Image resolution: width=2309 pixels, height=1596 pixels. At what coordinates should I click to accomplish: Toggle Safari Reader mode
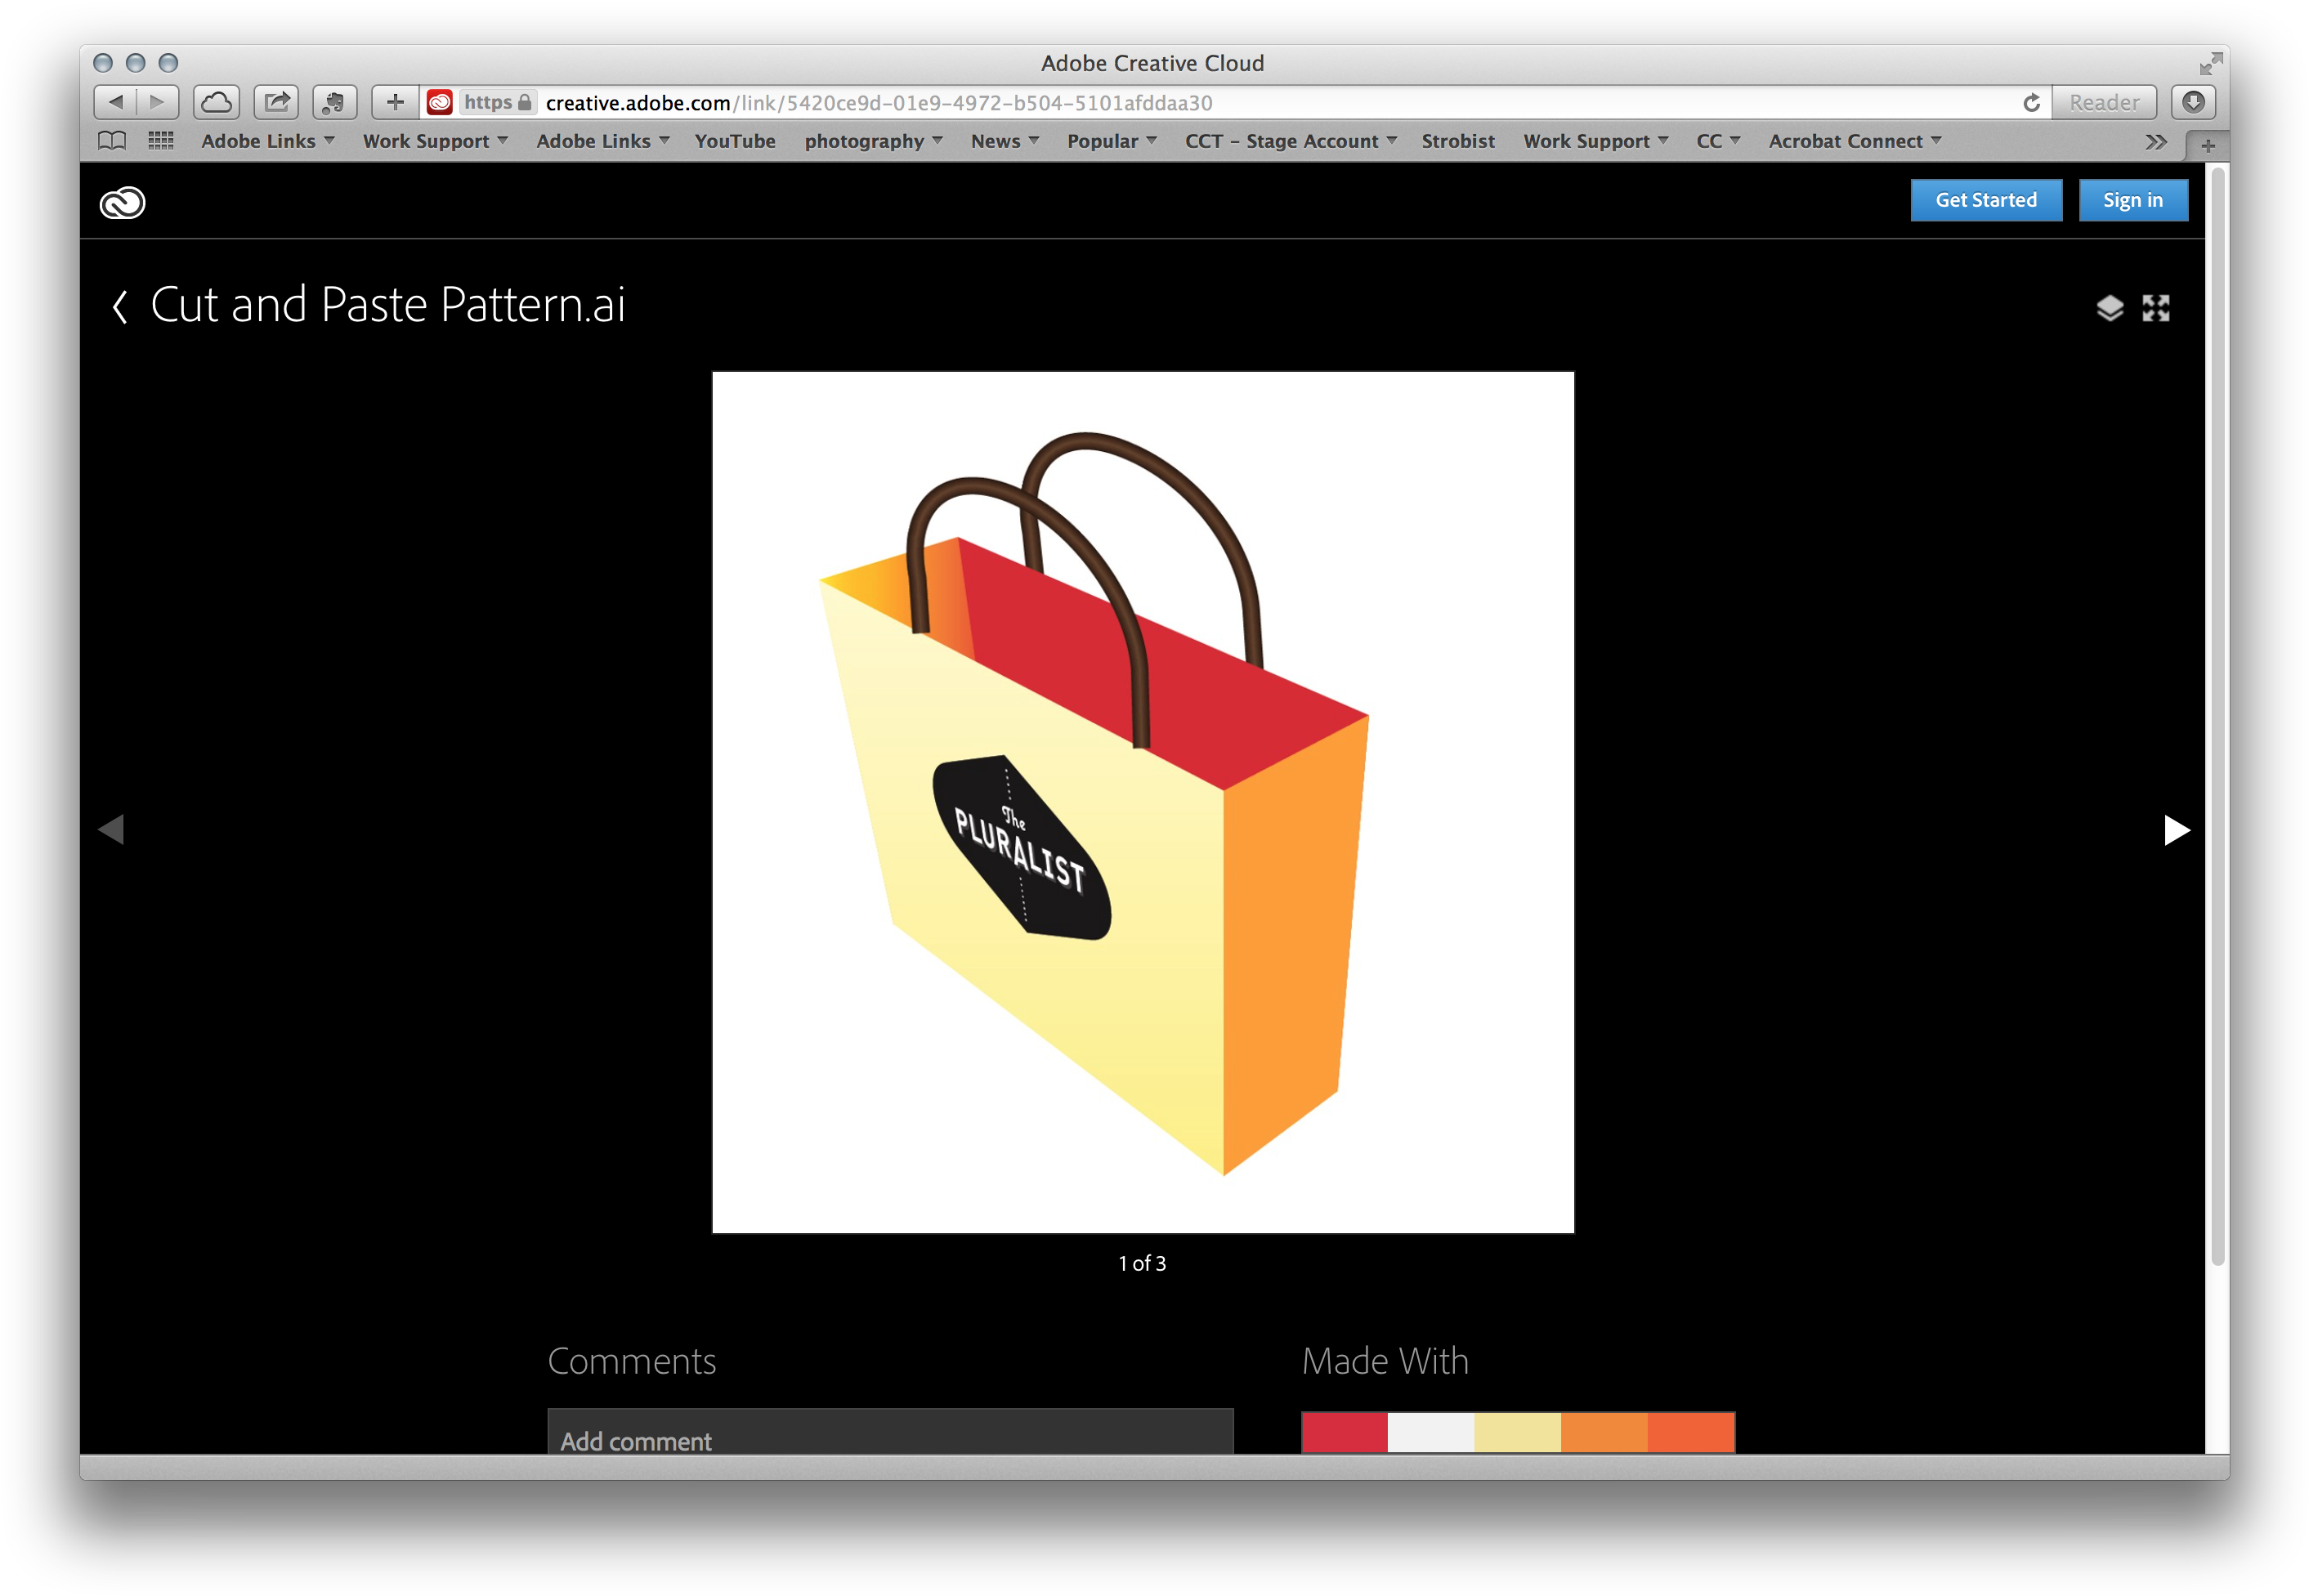point(2103,103)
